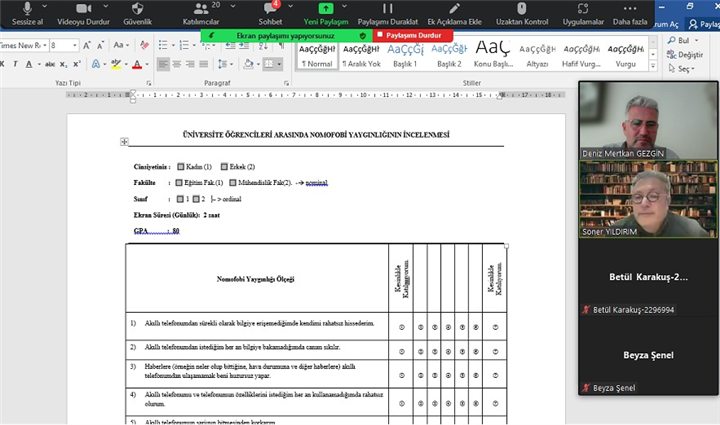
Task: Apply the Aralık Yok style
Action: 361,56
